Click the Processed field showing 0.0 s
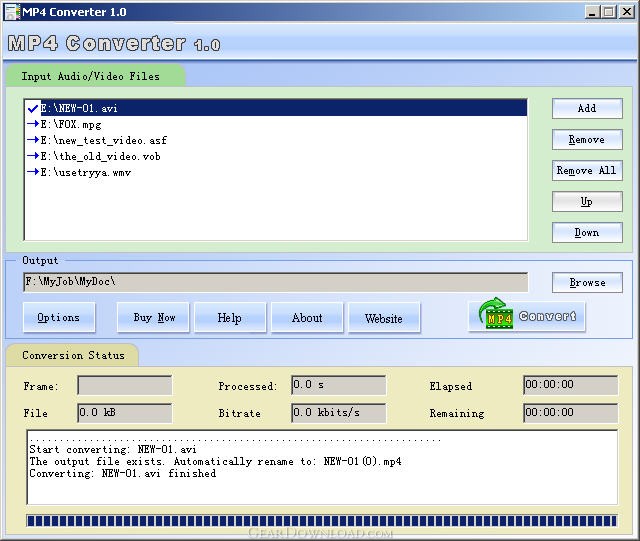Screen dimensions: 640x541 (338, 385)
